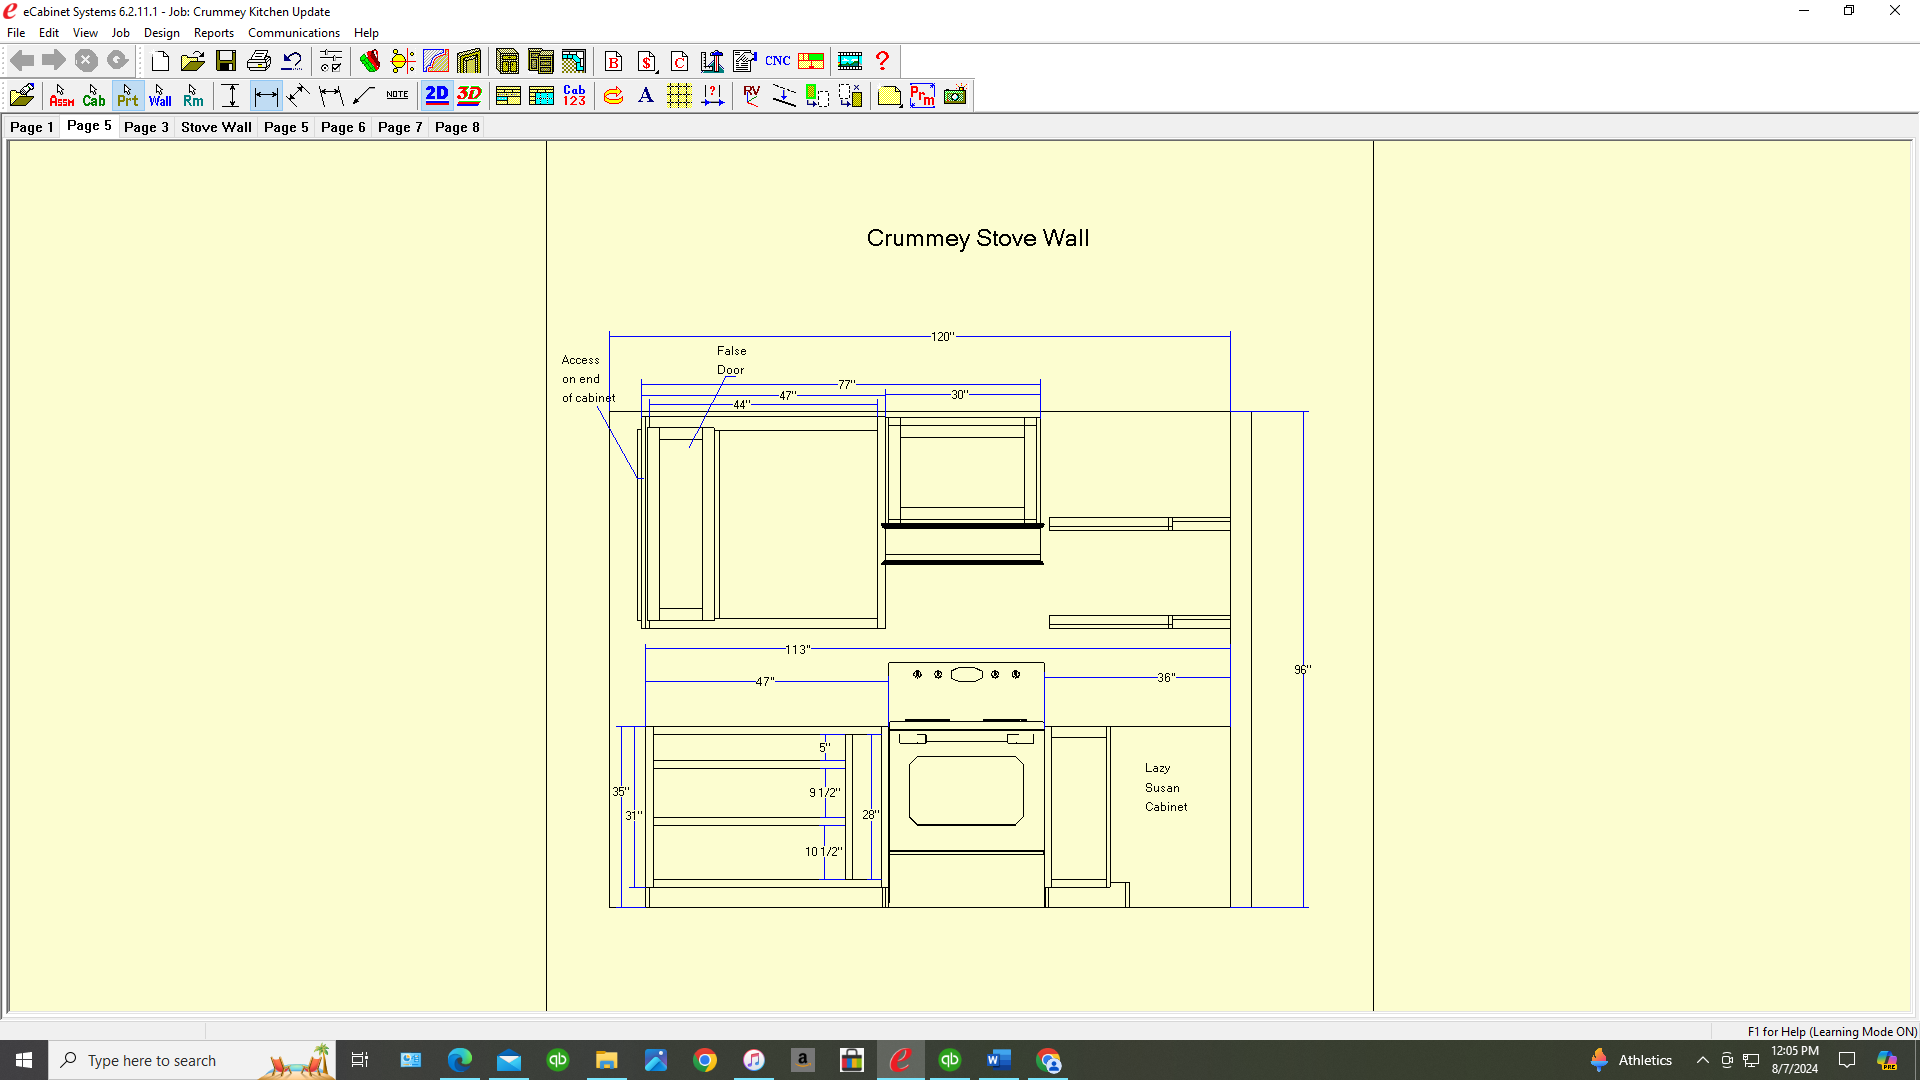Select the Cab selection mode tool

94,96
